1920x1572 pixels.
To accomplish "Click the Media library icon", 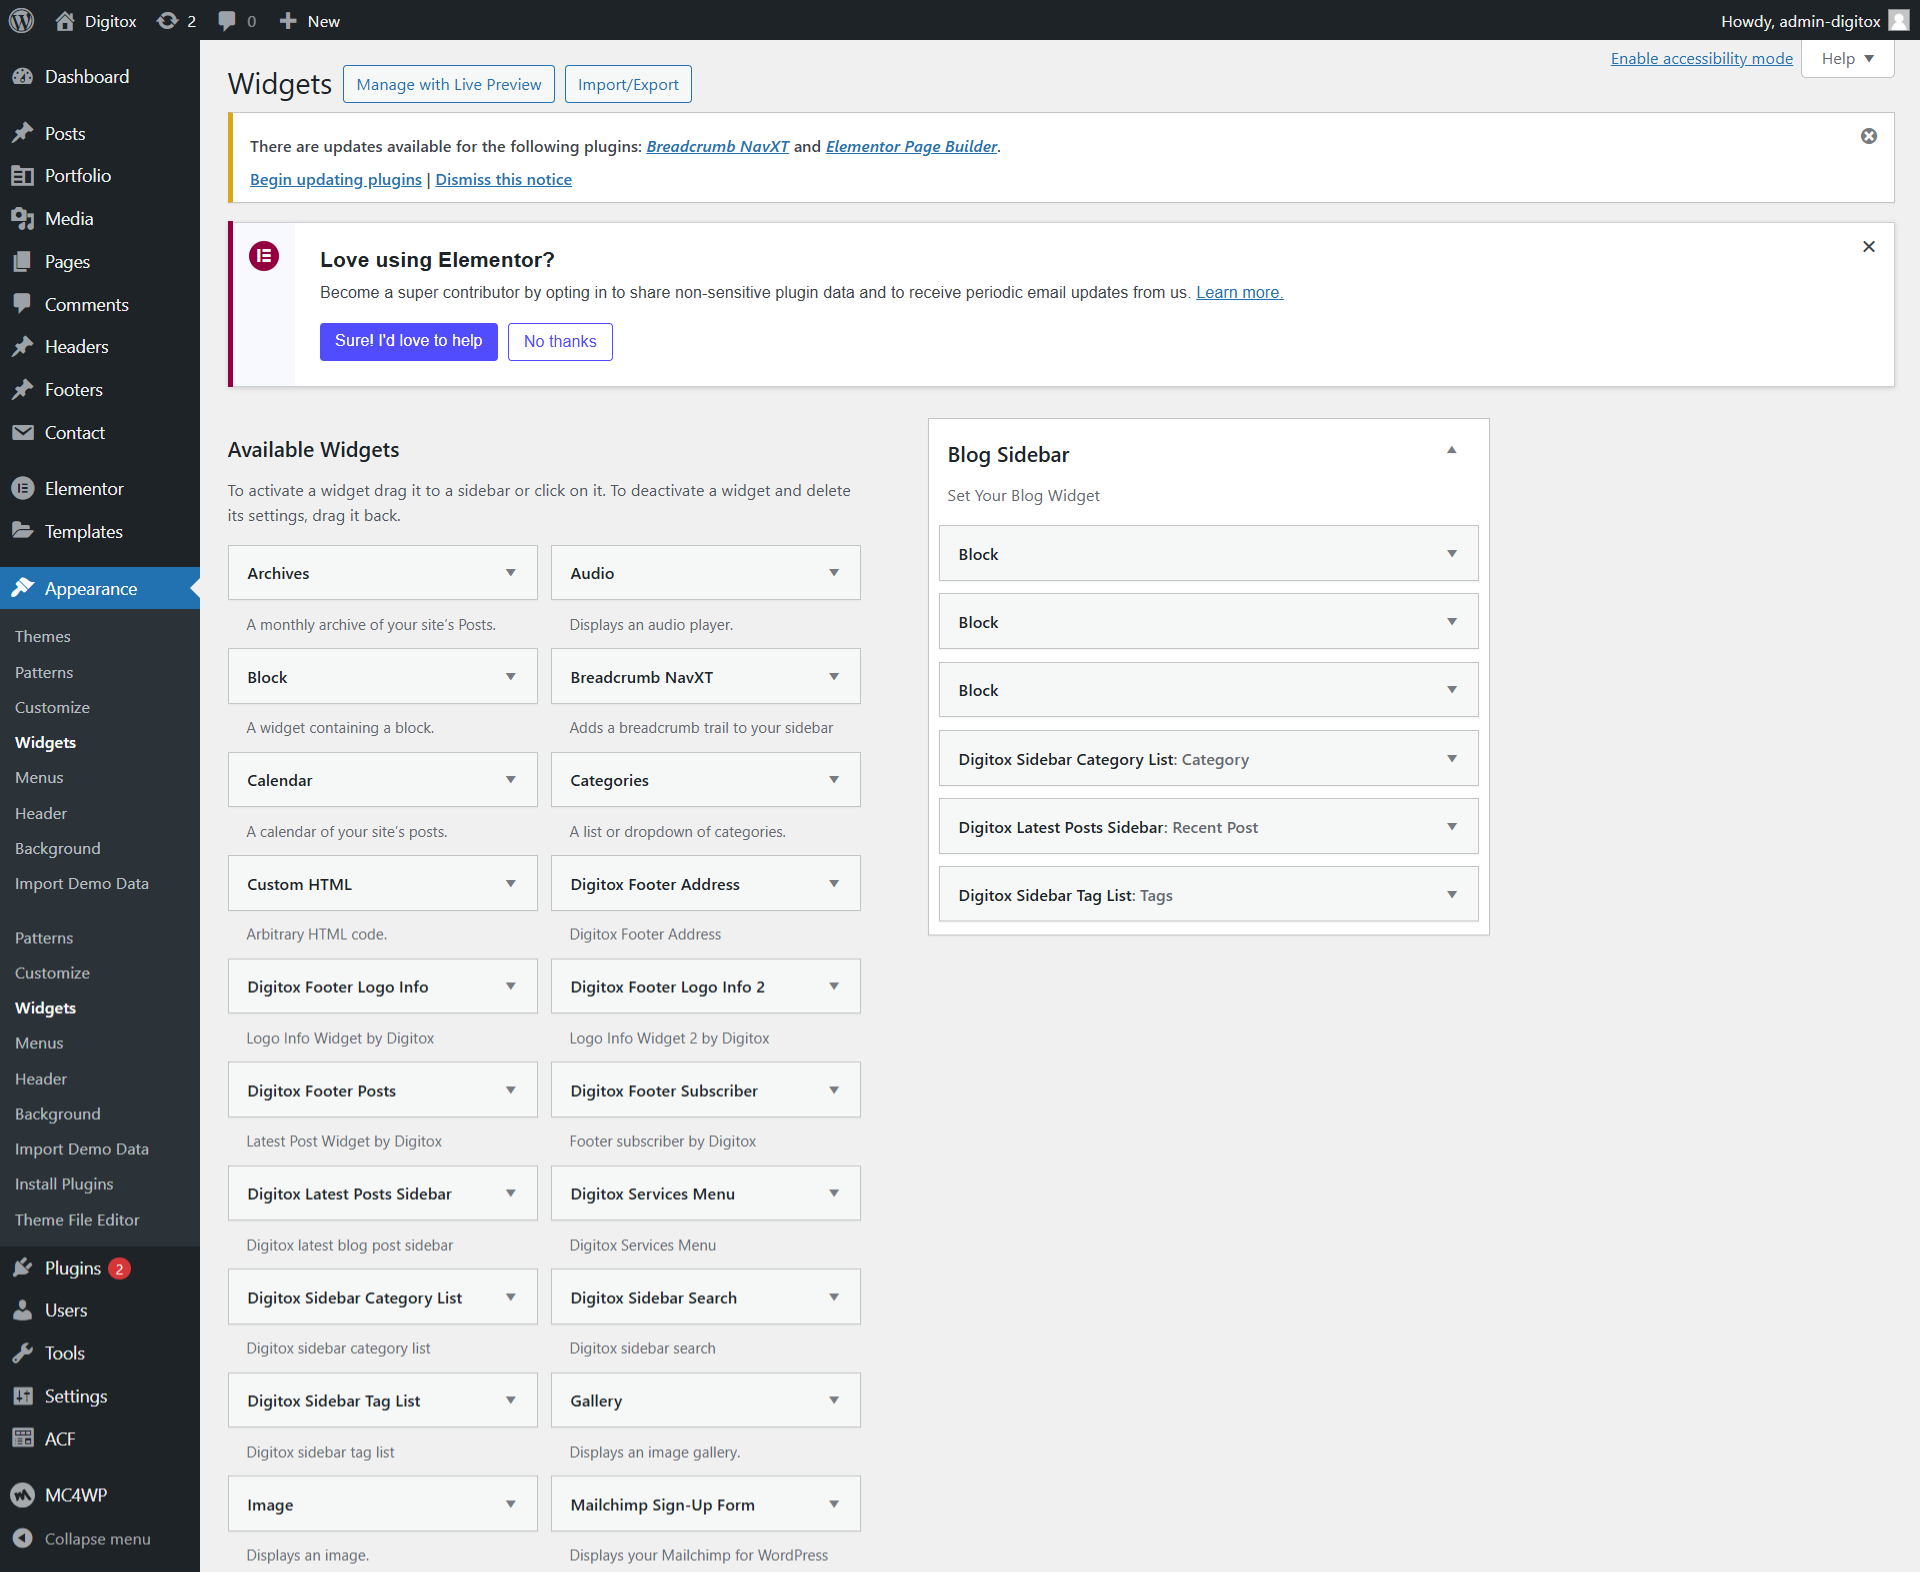I will click(x=23, y=219).
